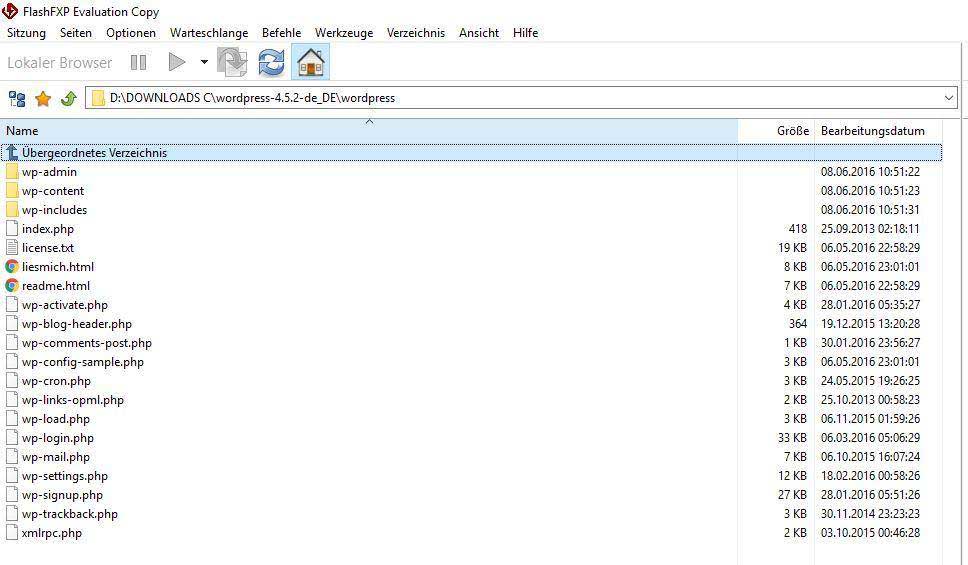Click the pause transfer icon
Screen dimensions: 968x565
click(138, 62)
